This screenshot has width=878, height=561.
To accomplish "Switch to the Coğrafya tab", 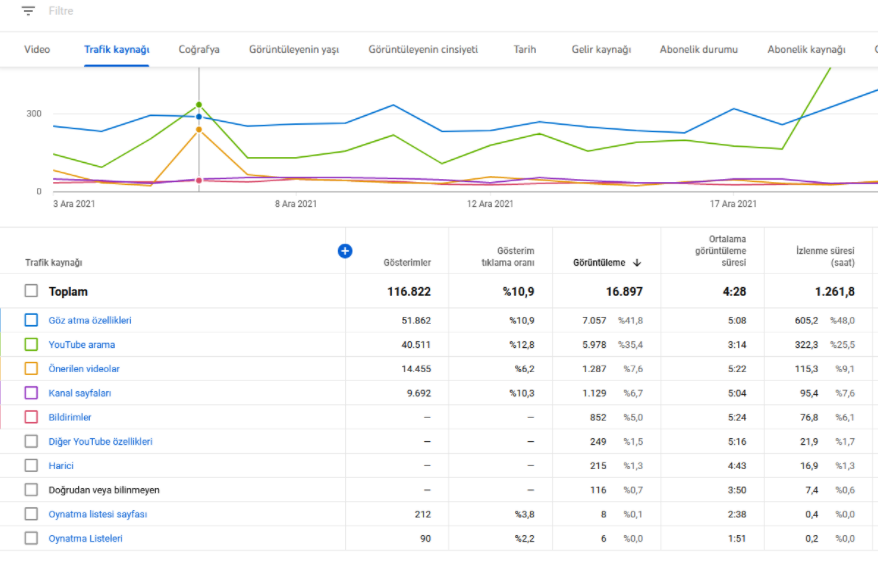I will pos(199,49).
